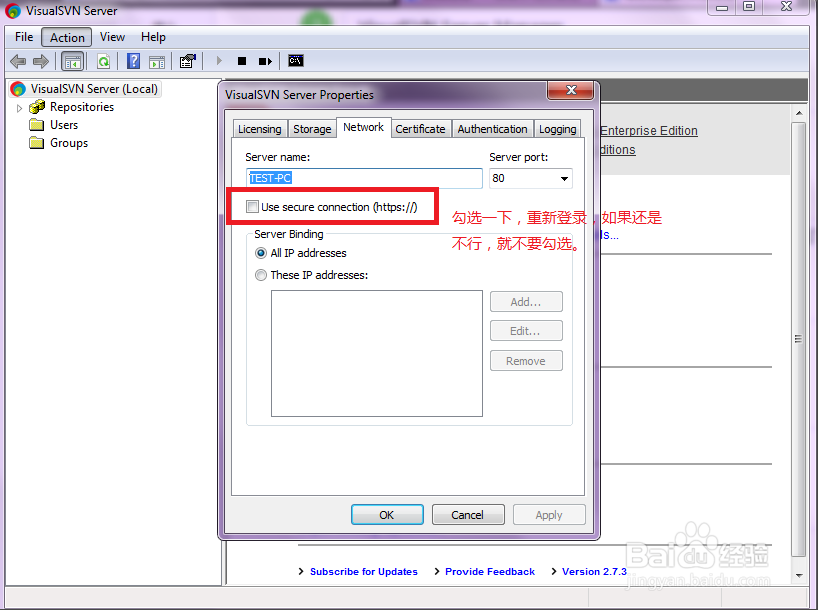Click the Groups folder icon
The width and height of the screenshot is (818, 610).
point(37,142)
